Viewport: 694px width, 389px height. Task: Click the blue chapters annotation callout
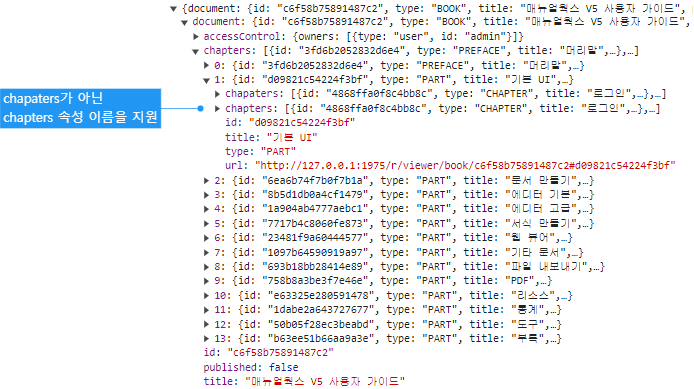(81, 108)
